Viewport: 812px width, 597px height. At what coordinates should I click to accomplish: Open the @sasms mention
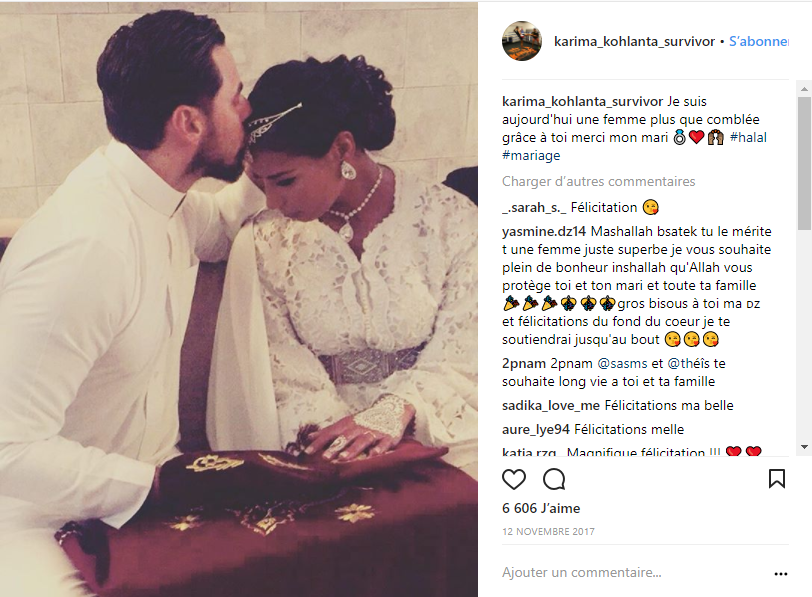(x=622, y=363)
